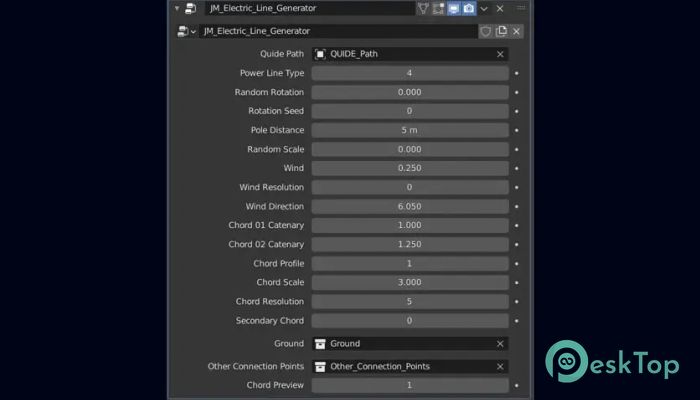
Task: Toggle fake user shield icon
Action: pyautogui.click(x=486, y=31)
